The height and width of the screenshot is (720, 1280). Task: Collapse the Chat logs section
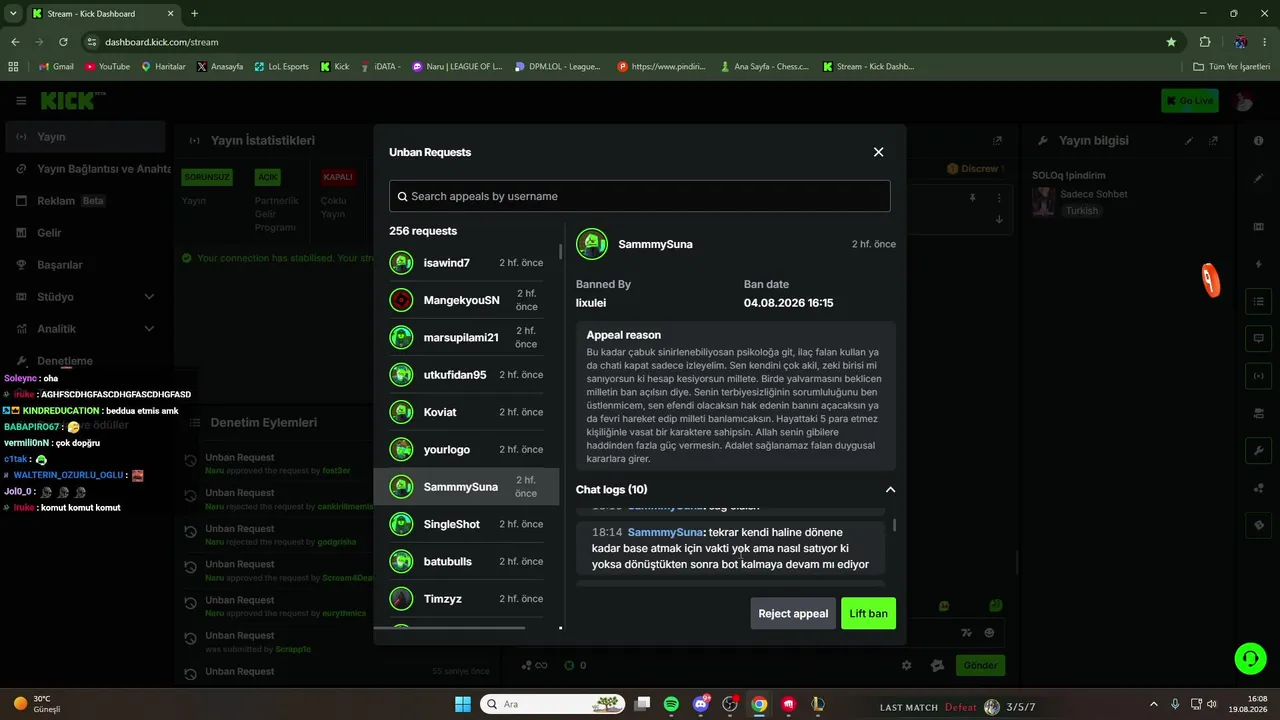890,490
